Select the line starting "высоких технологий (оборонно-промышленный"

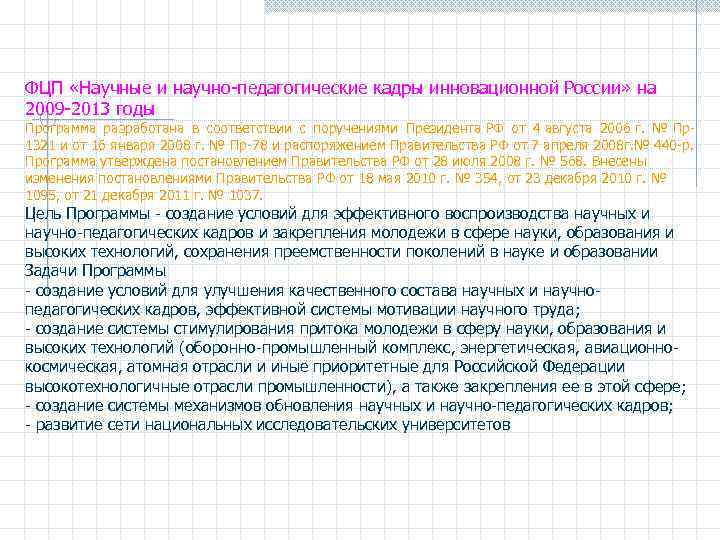352,348
